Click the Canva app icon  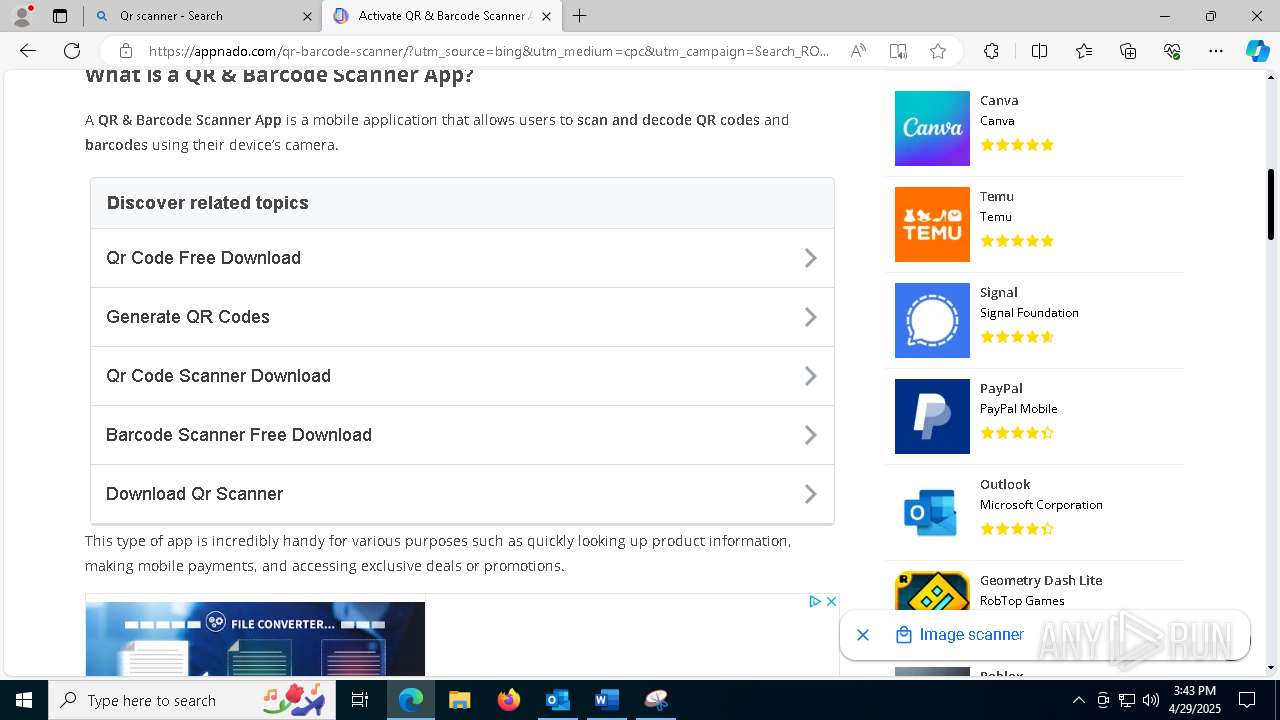coord(932,128)
